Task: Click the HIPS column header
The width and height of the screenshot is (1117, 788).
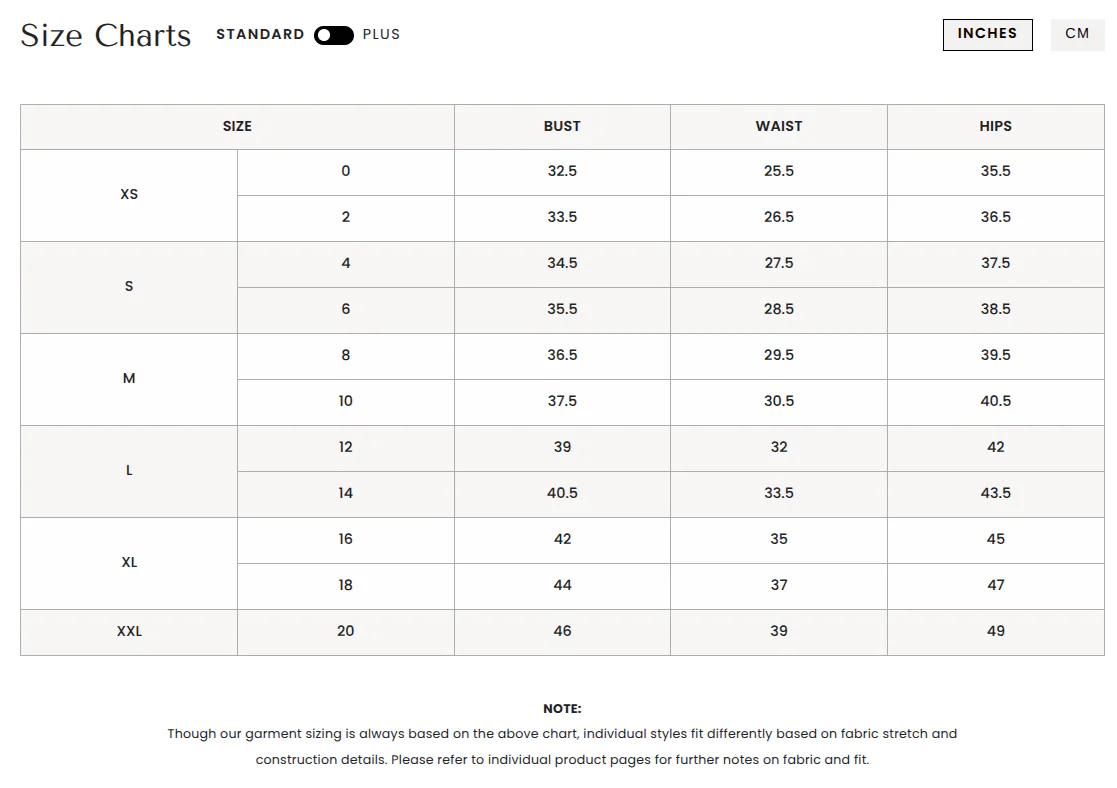Action: tap(995, 127)
